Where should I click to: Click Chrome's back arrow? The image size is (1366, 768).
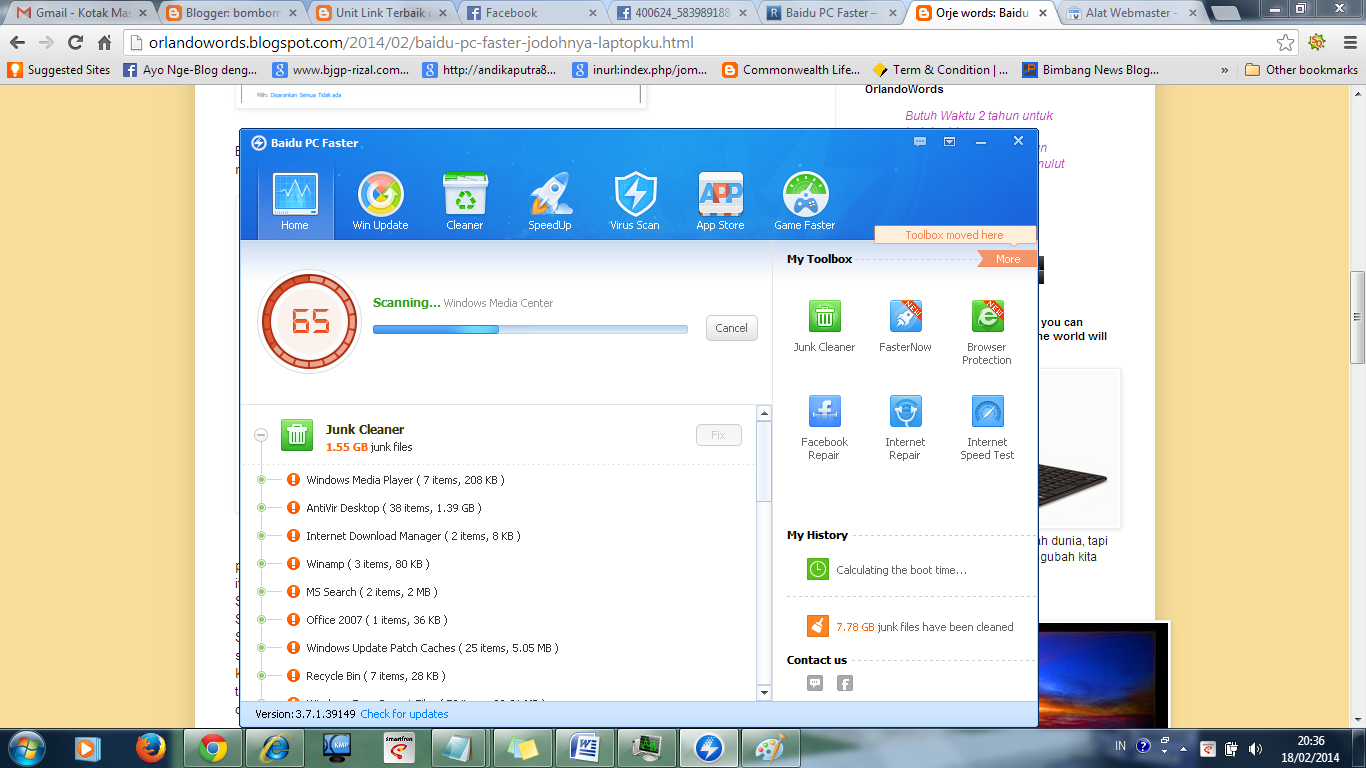[17, 43]
